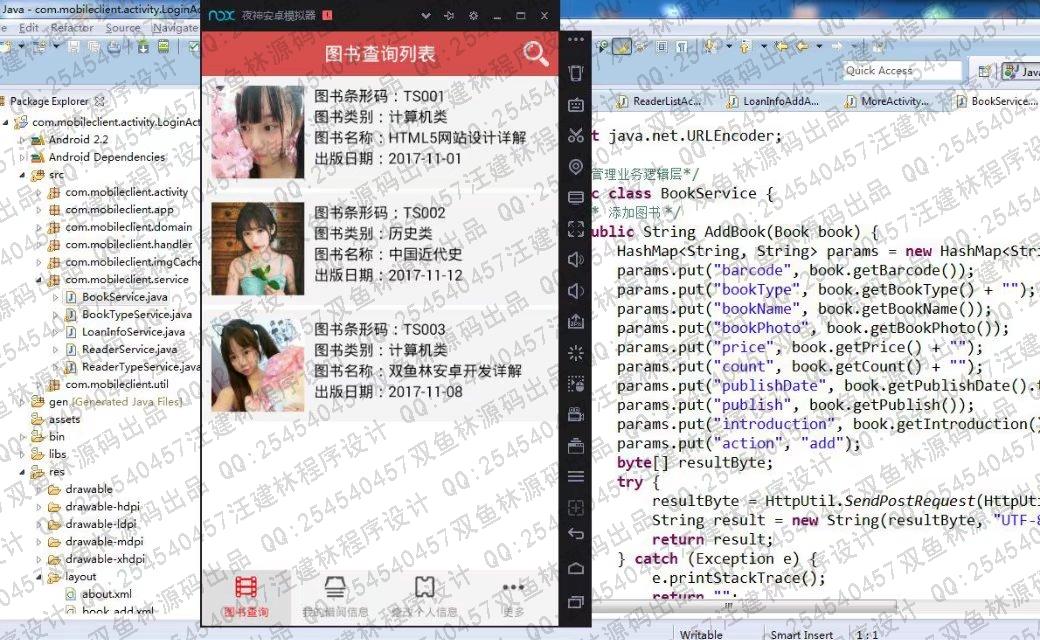Select about.xml in layout folder

tap(106, 594)
